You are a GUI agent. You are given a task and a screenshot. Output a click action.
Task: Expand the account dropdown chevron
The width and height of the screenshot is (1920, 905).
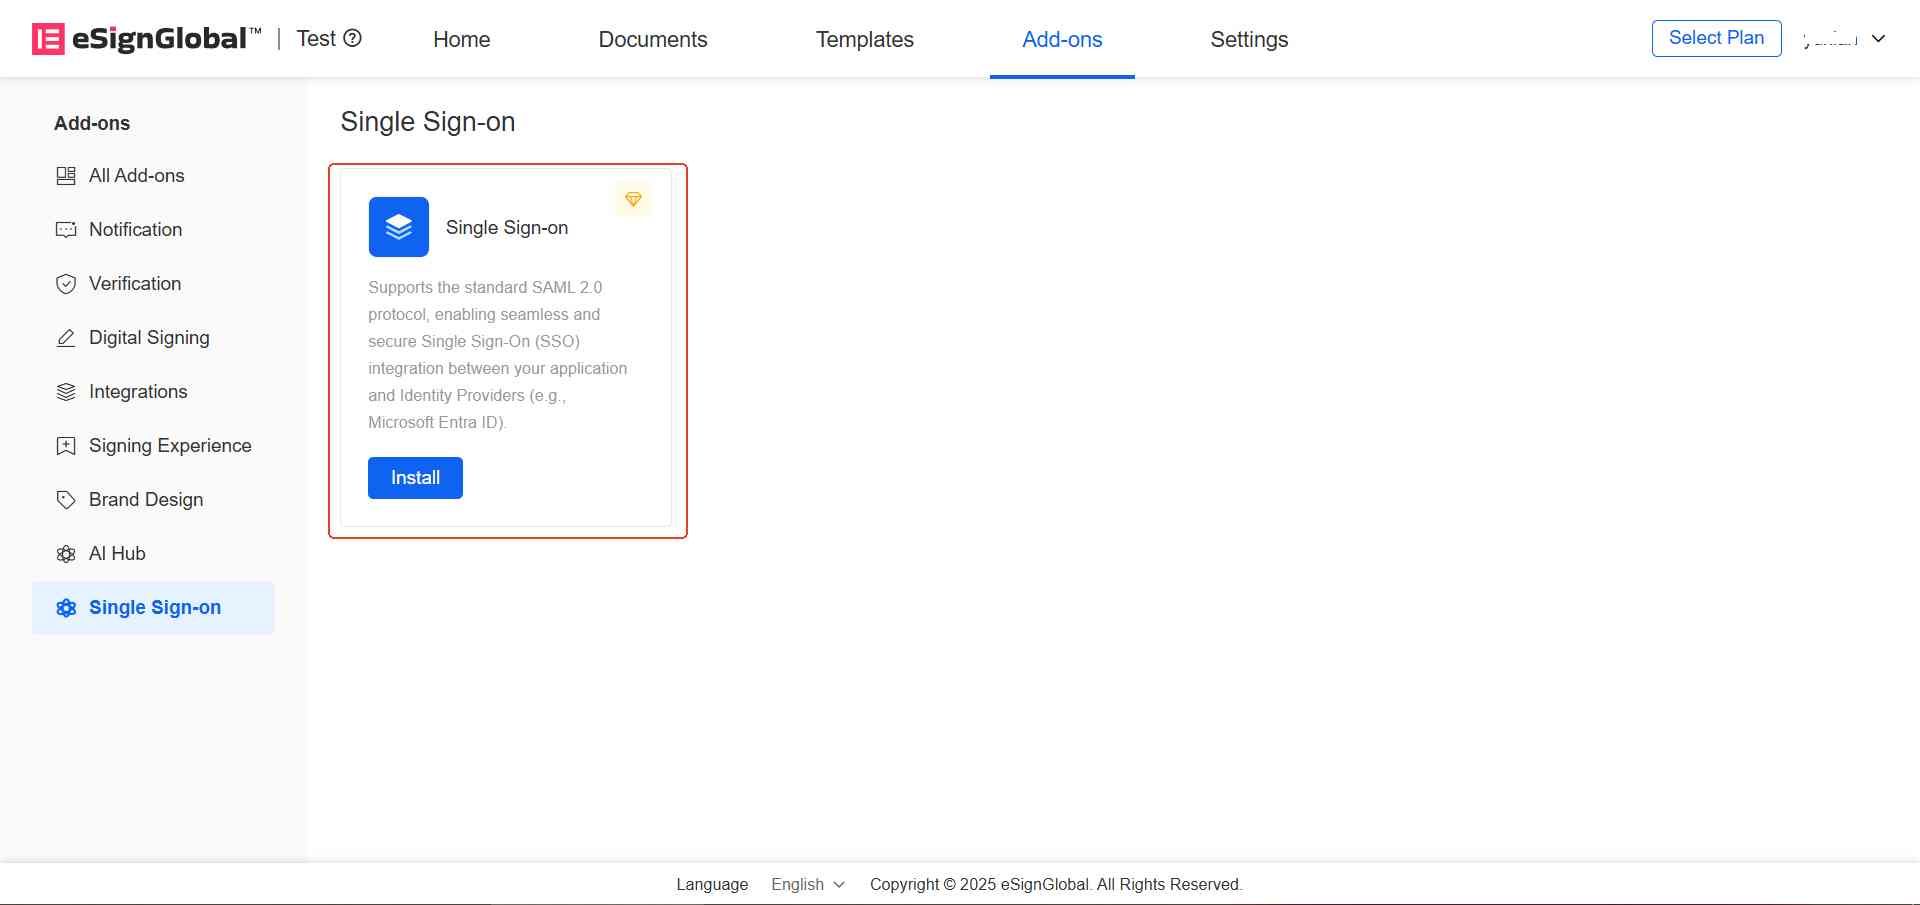coord(1879,39)
